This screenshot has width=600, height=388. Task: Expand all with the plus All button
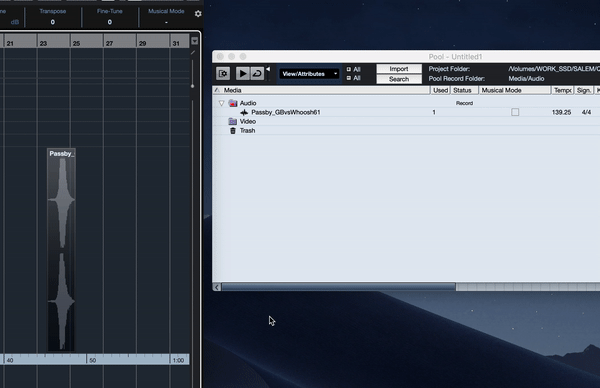click(354, 69)
